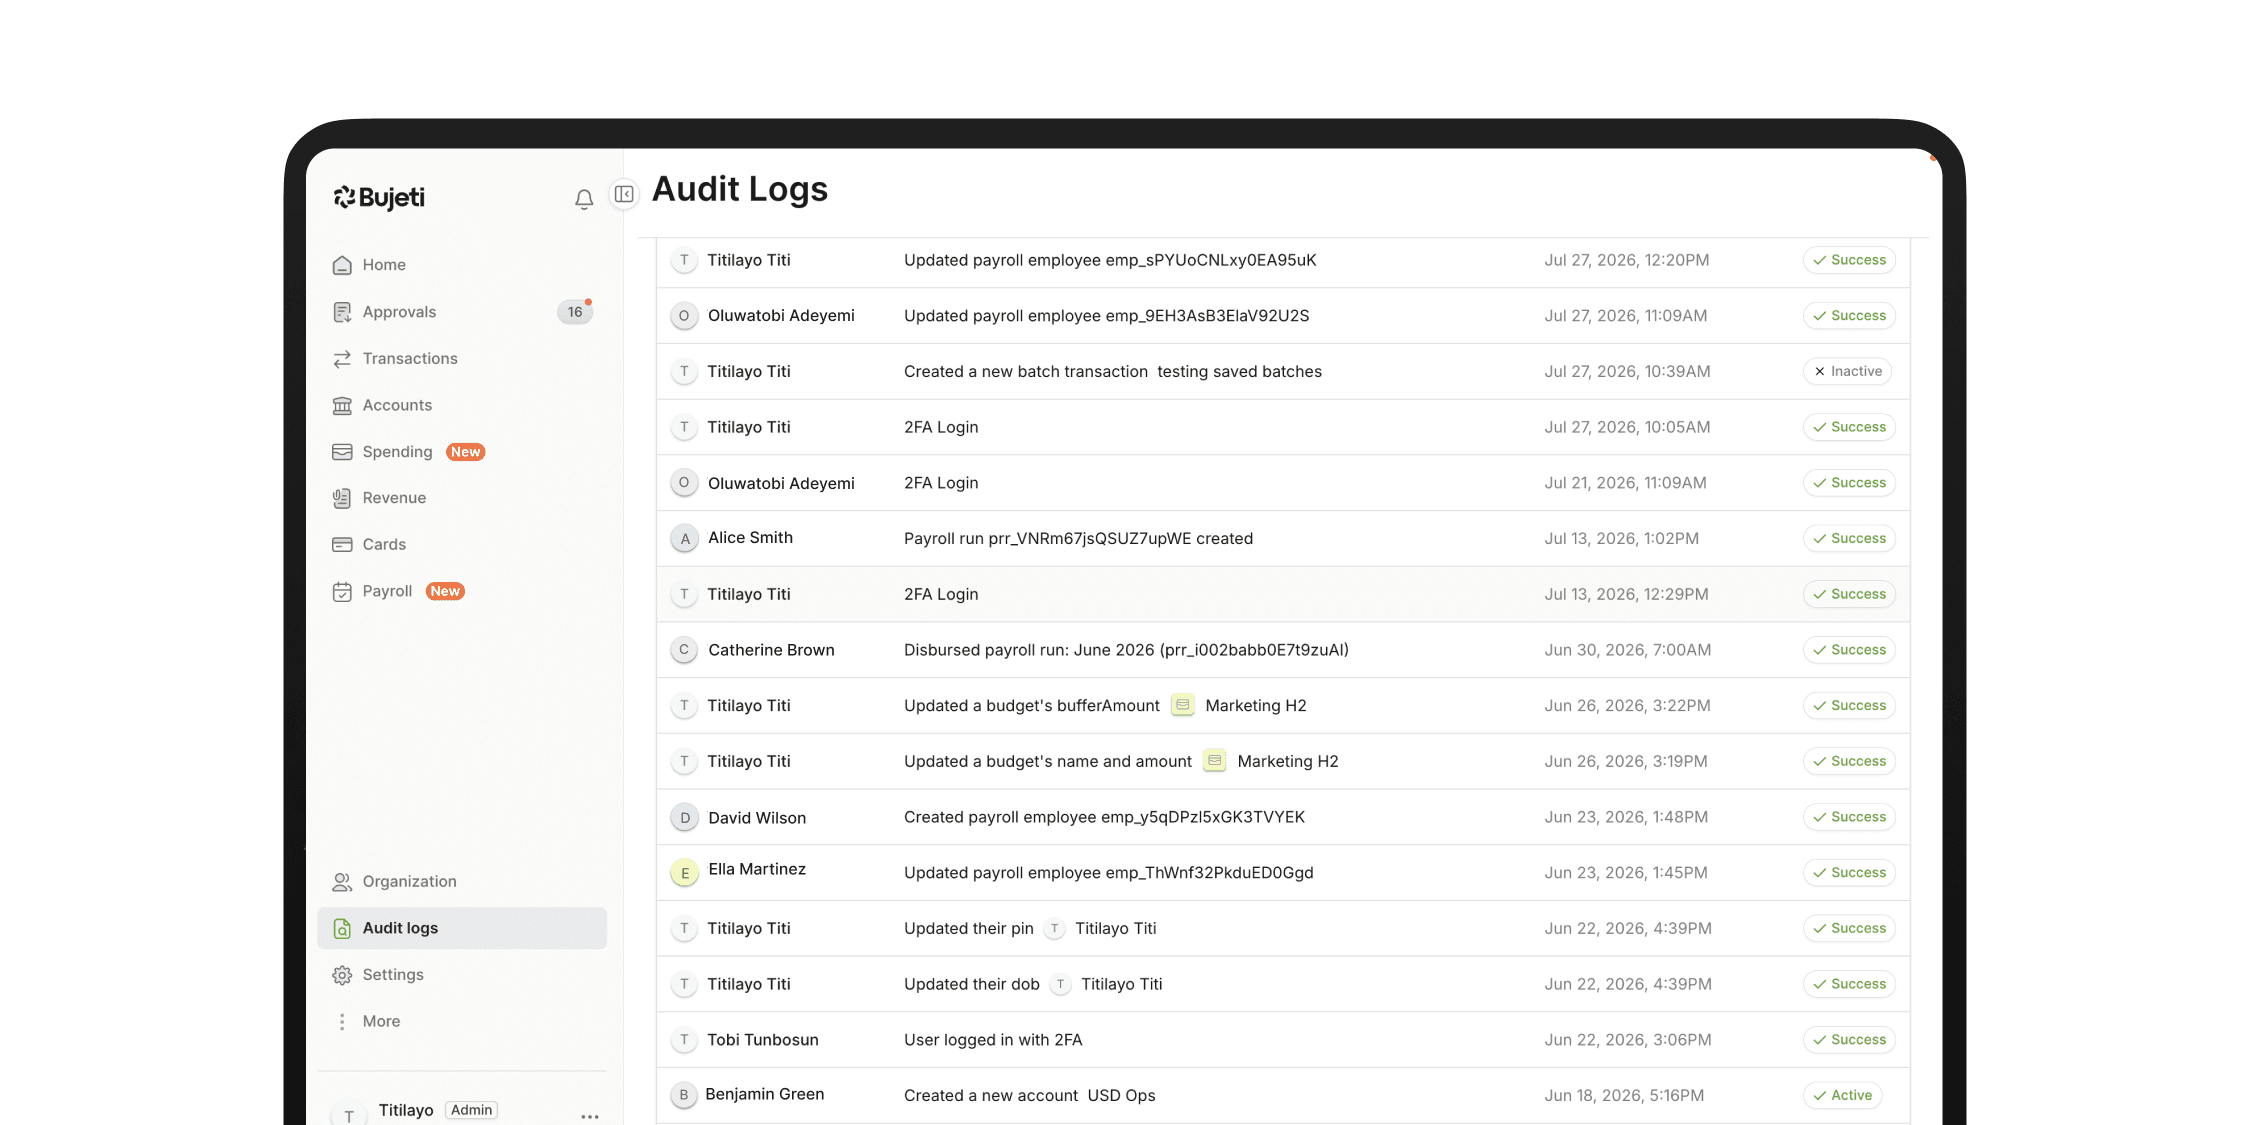Click the Cards icon
The height and width of the screenshot is (1125, 2250).
click(x=342, y=545)
